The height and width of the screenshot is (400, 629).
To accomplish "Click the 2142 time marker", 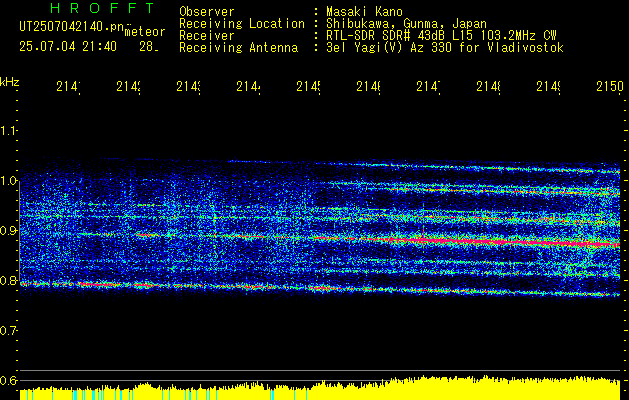I will click(128, 86).
